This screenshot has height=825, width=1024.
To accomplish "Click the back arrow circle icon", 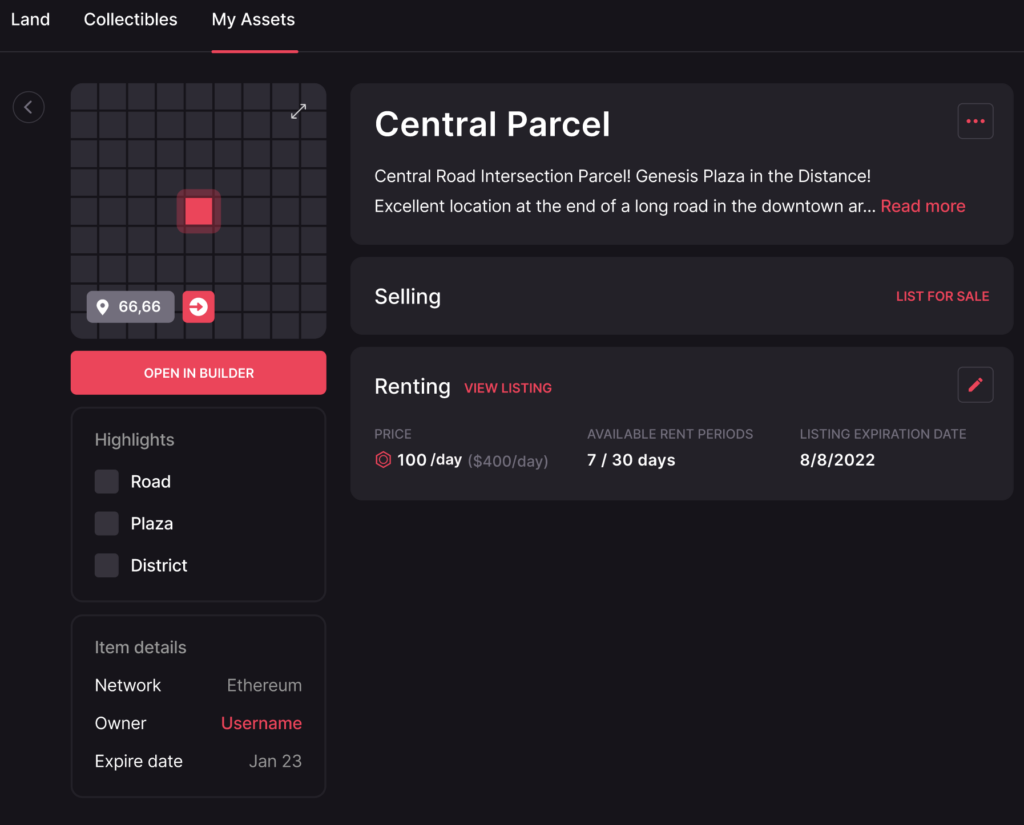I will (28, 107).
